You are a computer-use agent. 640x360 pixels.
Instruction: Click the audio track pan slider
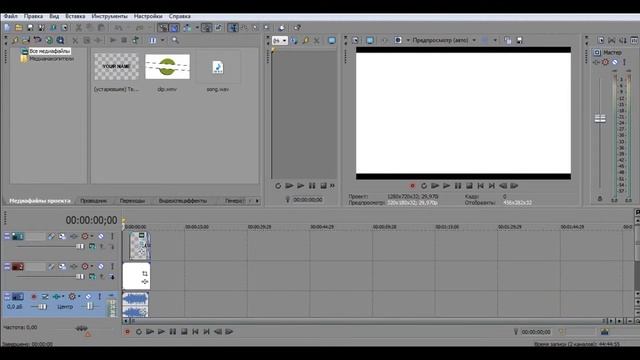(90, 307)
